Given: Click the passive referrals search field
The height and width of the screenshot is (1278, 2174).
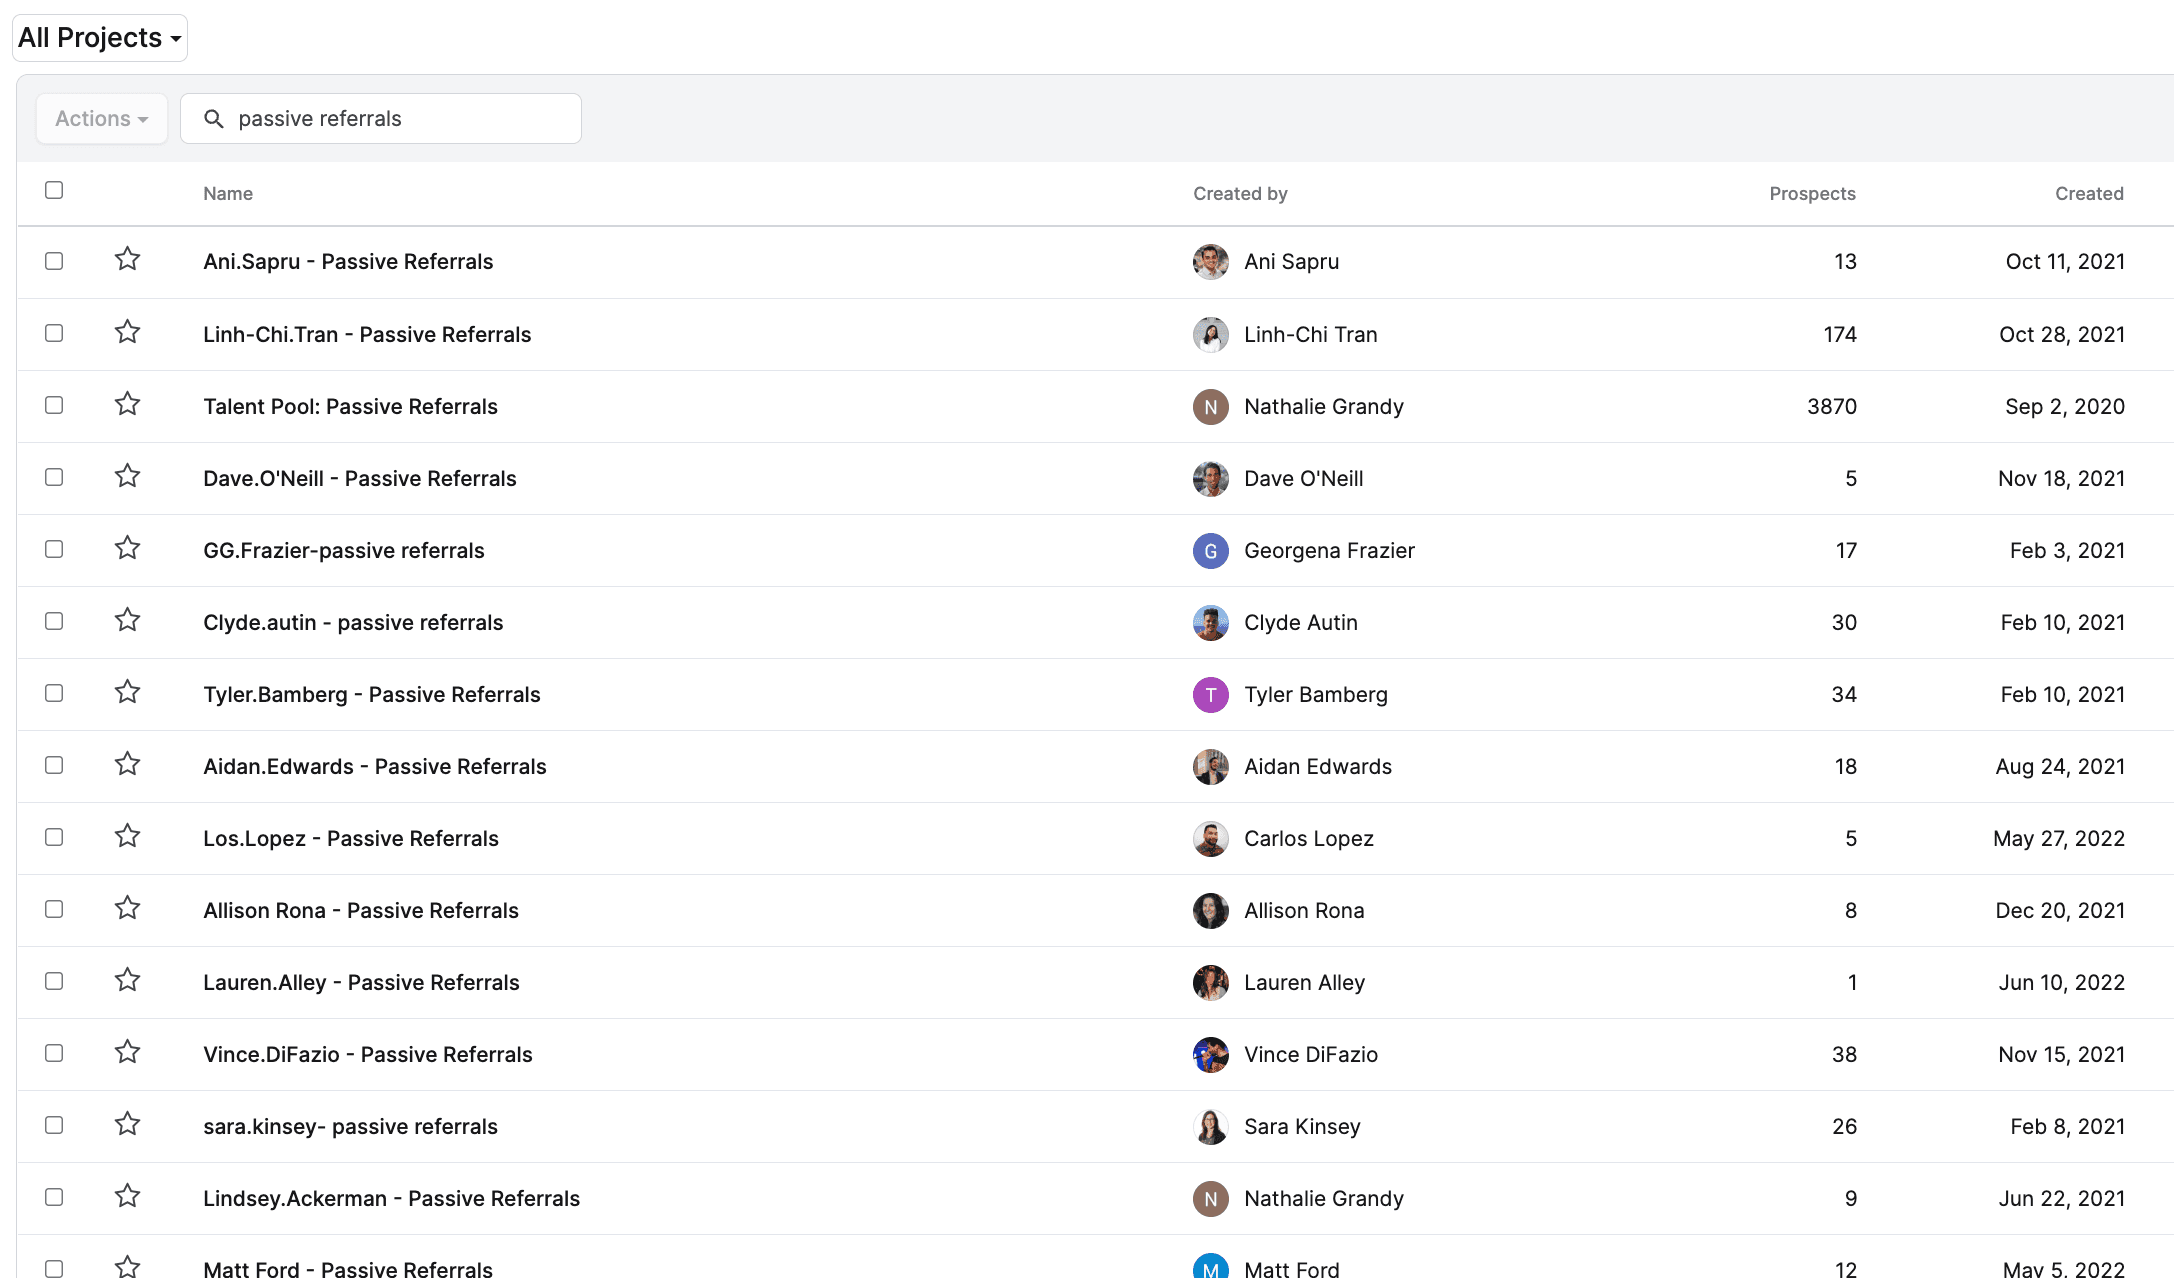Looking at the screenshot, I should pos(400,119).
